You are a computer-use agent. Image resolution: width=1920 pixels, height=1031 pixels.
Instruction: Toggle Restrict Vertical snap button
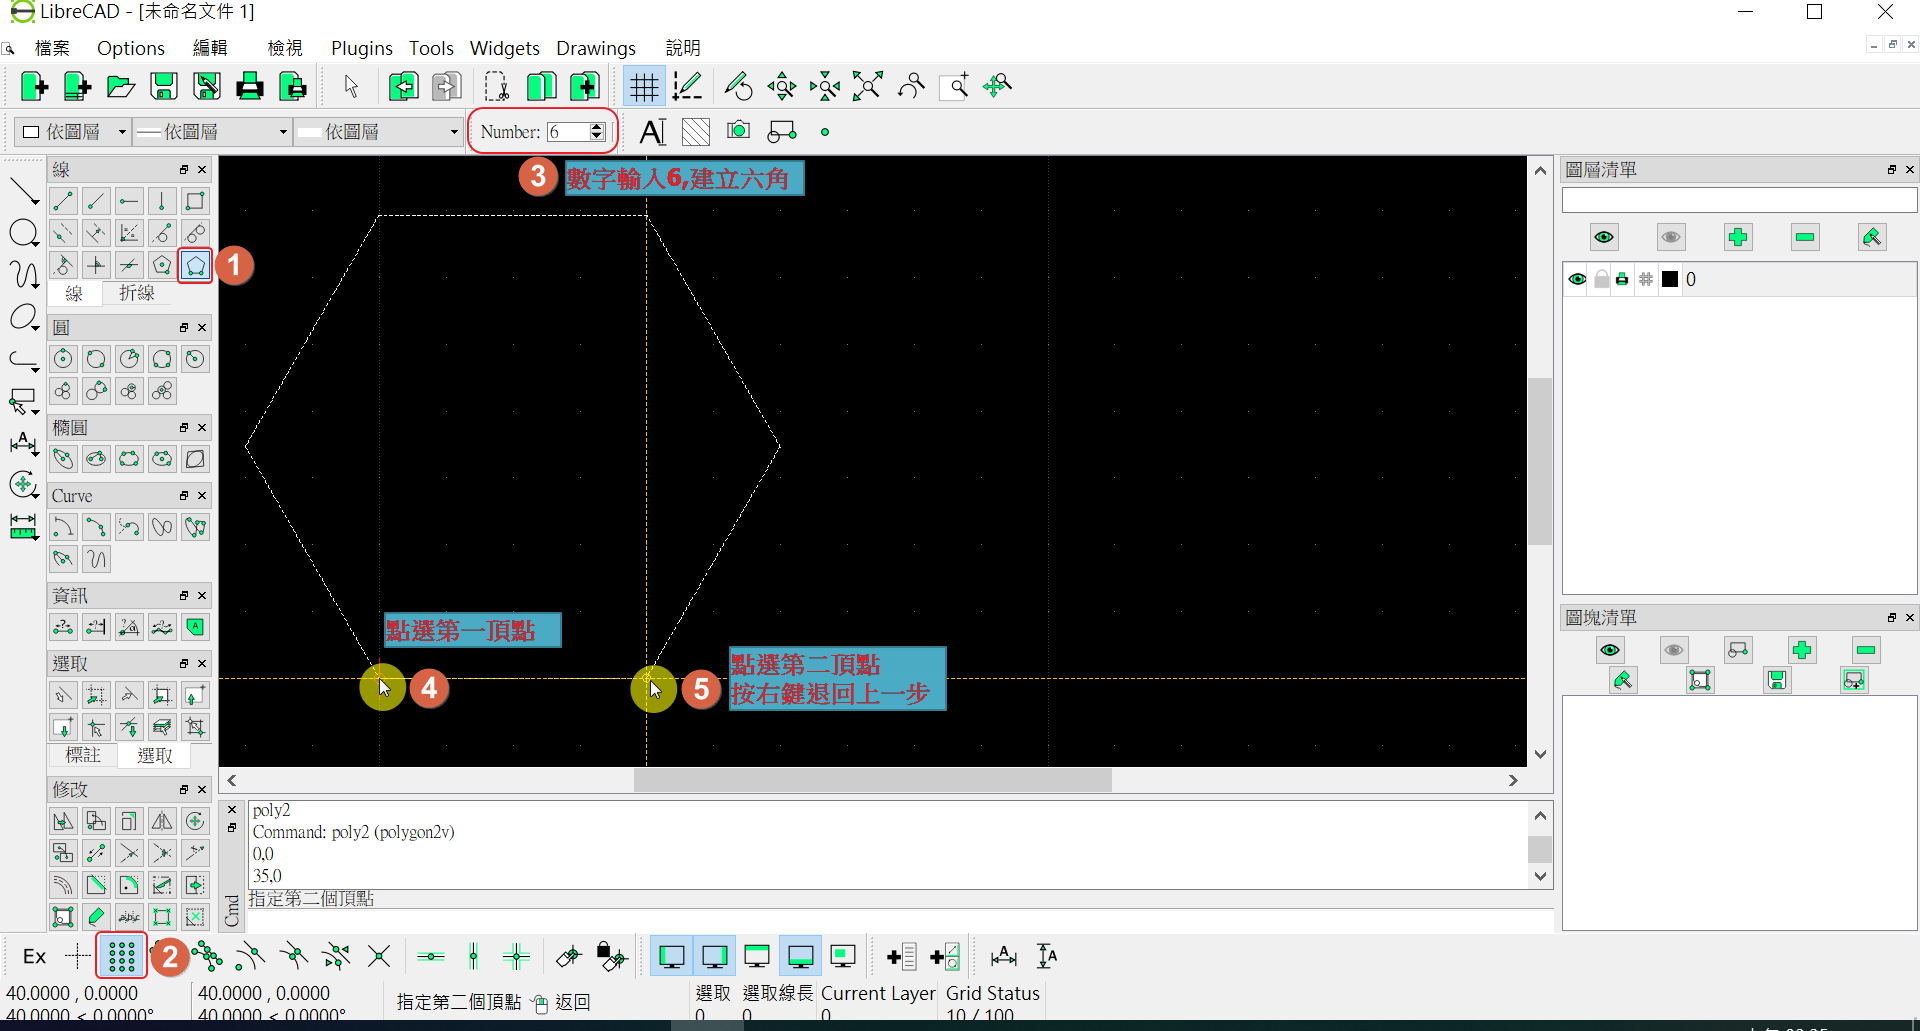click(474, 957)
